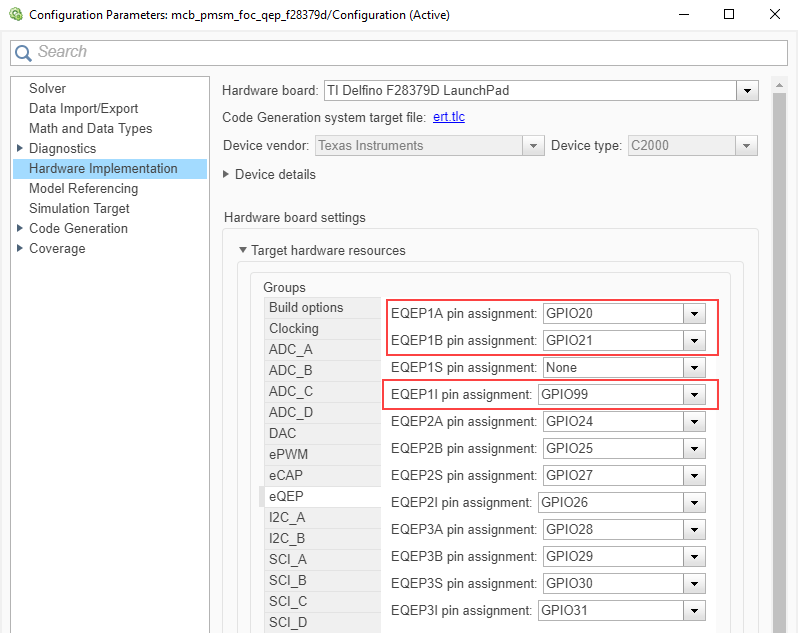Switch to the Clocking group

click(294, 328)
